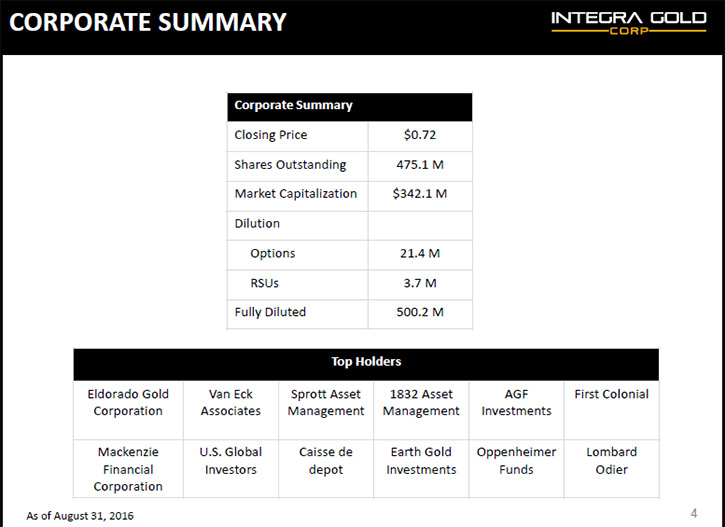This screenshot has height=527, width=725.
Task: Click the Fully Diluted label
Action: [270, 312]
